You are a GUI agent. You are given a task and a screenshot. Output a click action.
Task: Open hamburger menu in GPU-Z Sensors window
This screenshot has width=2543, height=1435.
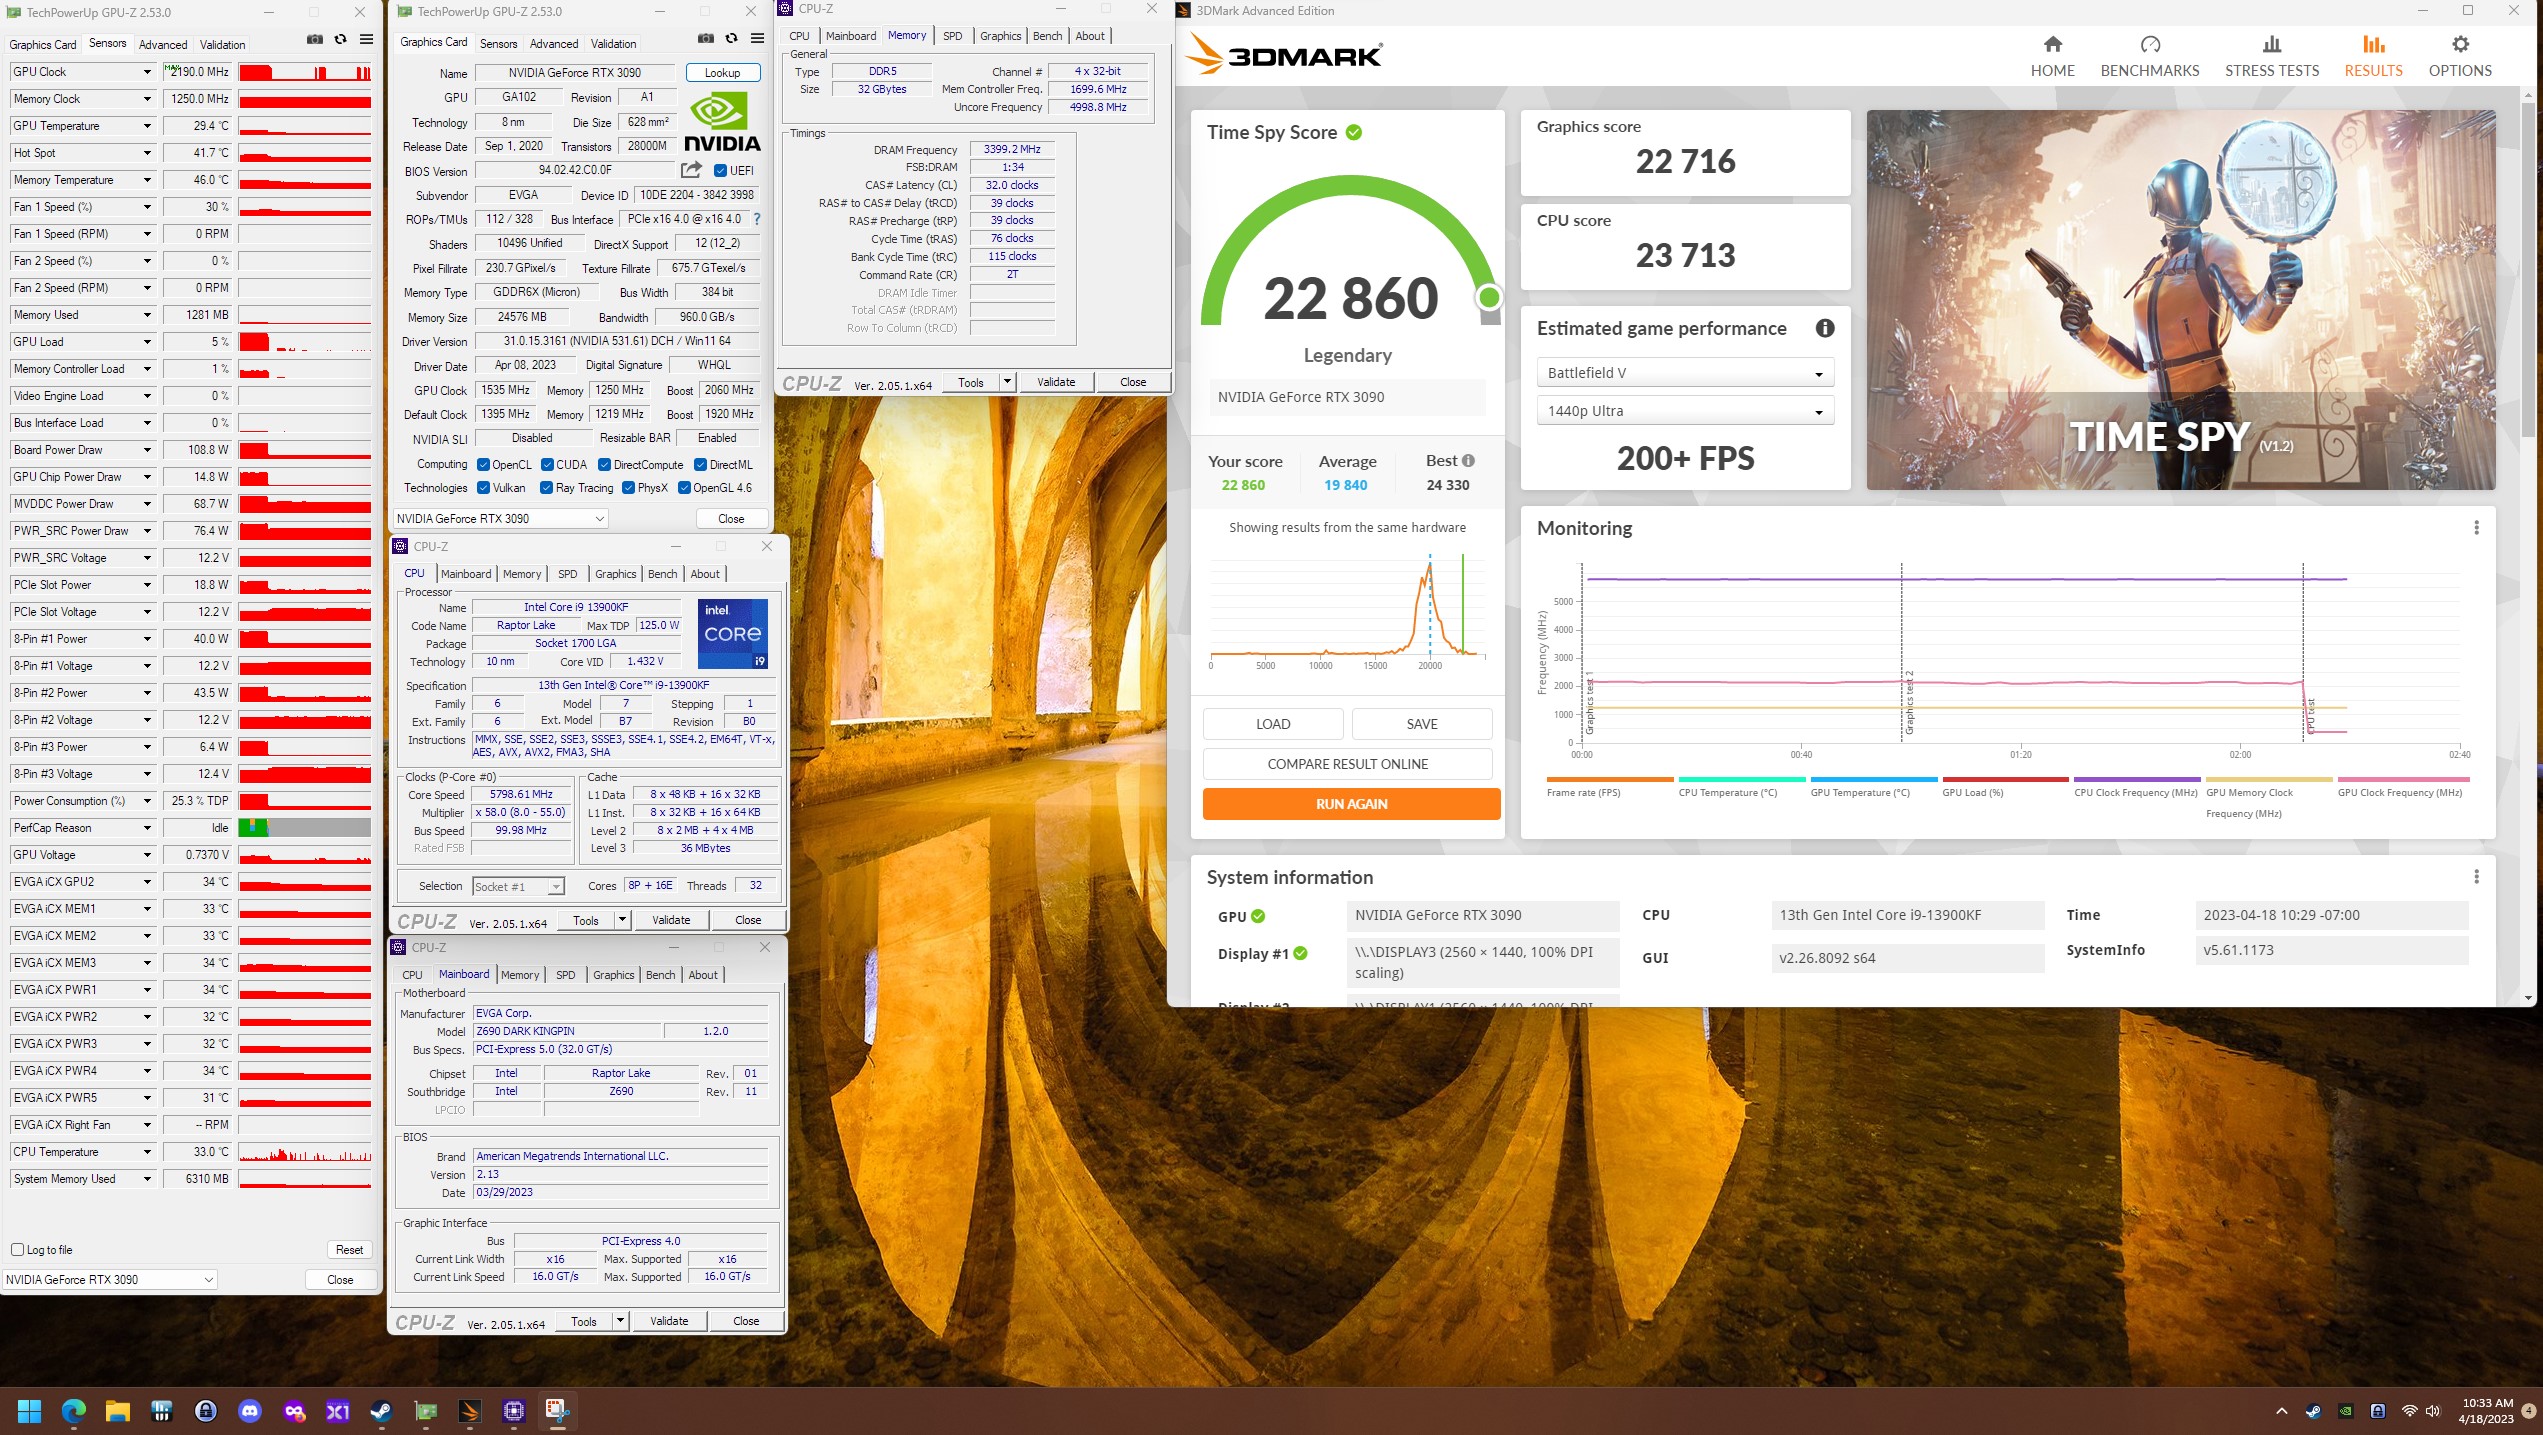click(x=367, y=40)
